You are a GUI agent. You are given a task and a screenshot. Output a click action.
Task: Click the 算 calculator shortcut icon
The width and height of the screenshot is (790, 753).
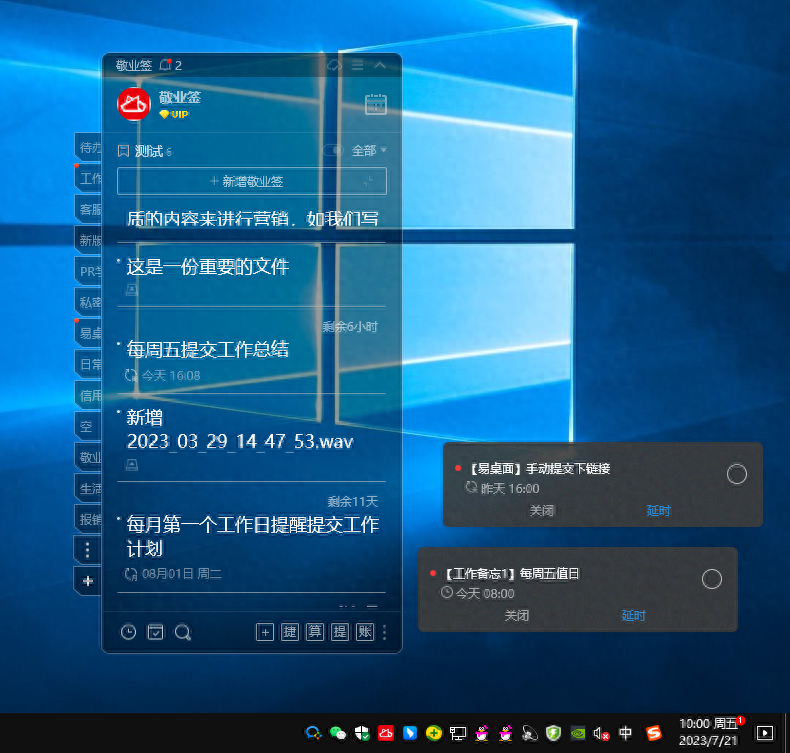(314, 631)
